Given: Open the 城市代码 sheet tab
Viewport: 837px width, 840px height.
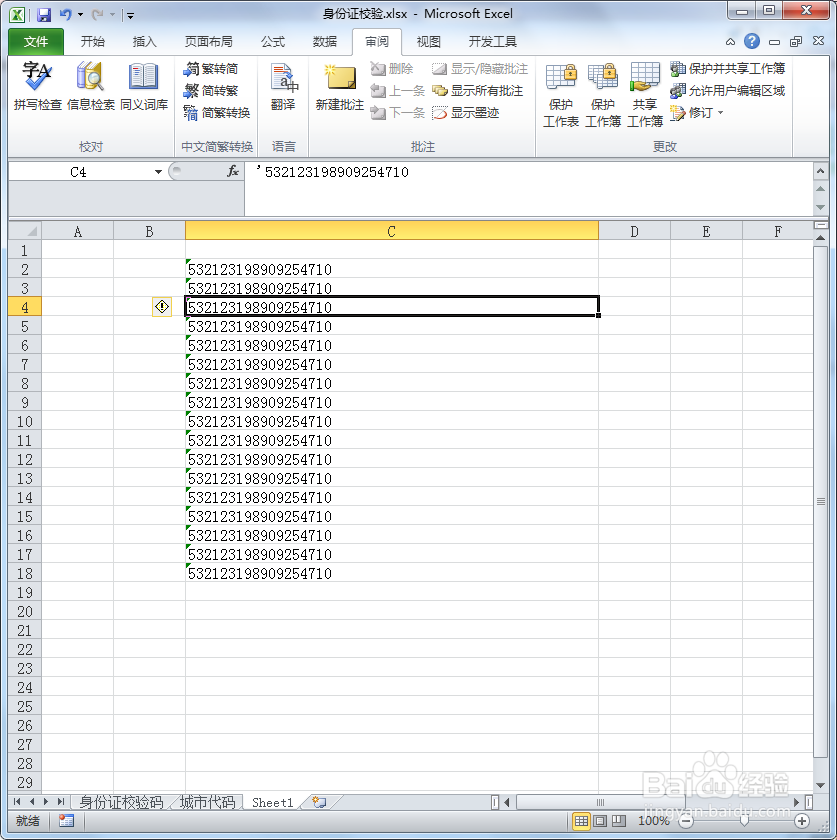Looking at the screenshot, I should pyautogui.click(x=207, y=802).
